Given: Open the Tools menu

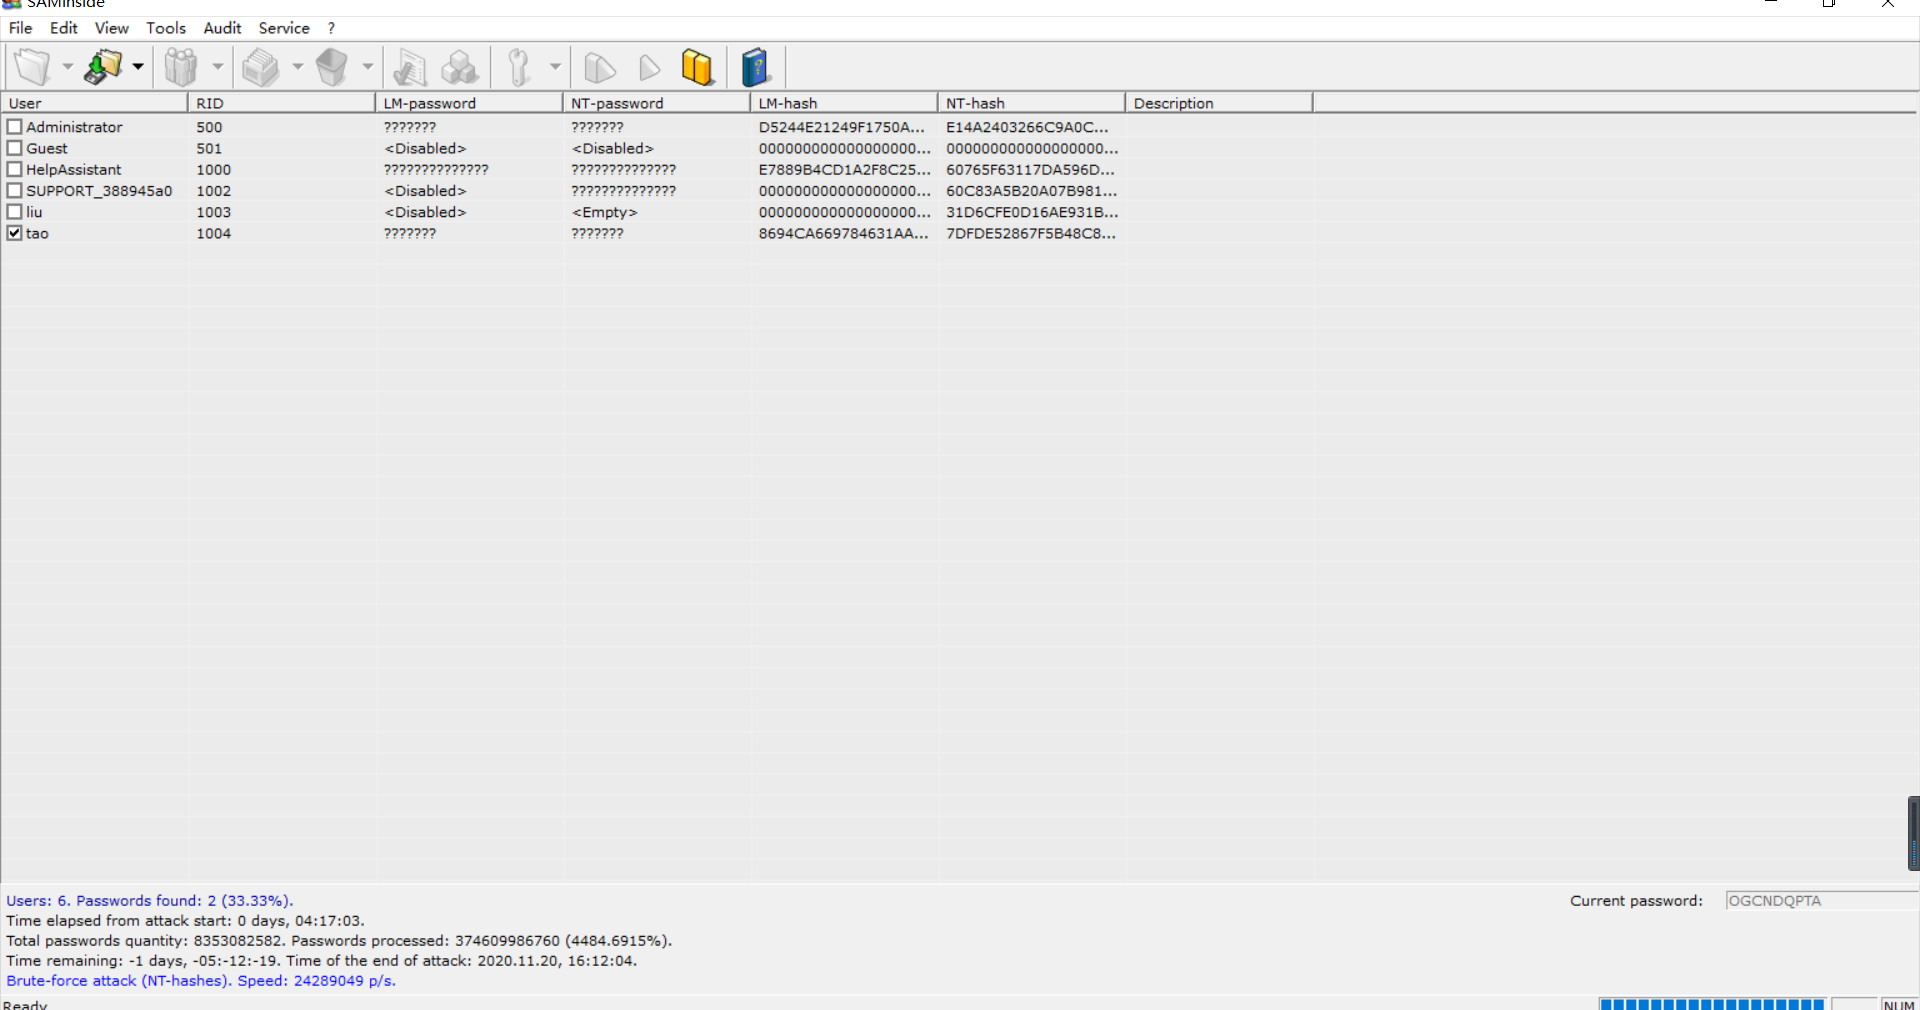Looking at the screenshot, I should pyautogui.click(x=166, y=28).
